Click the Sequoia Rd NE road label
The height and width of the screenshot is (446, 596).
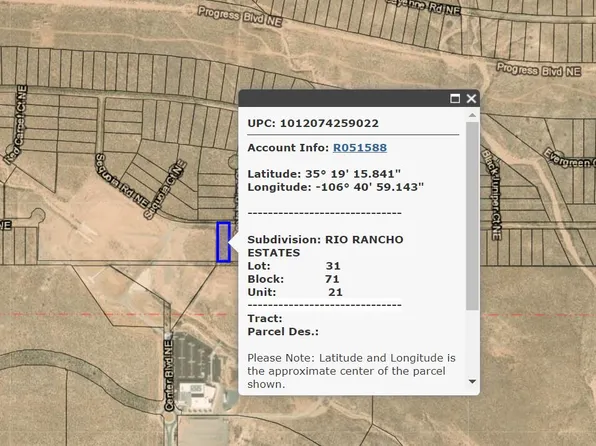click(121, 181)
